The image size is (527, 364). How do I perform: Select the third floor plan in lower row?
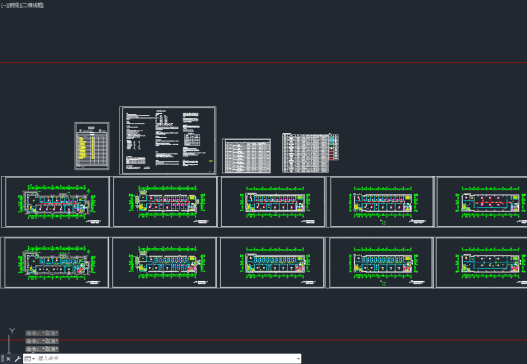point(272,262)
